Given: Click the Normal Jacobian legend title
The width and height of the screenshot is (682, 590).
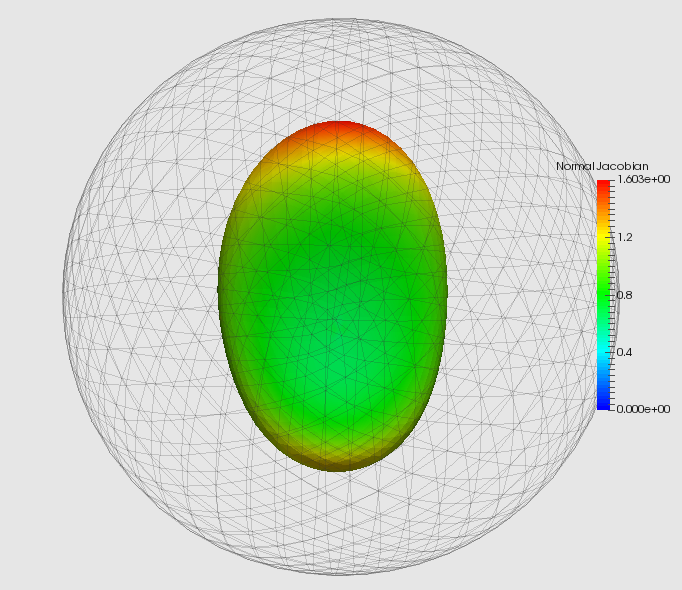Looking at the screenshot, I should pyautogui.click(x=602, y=166).
